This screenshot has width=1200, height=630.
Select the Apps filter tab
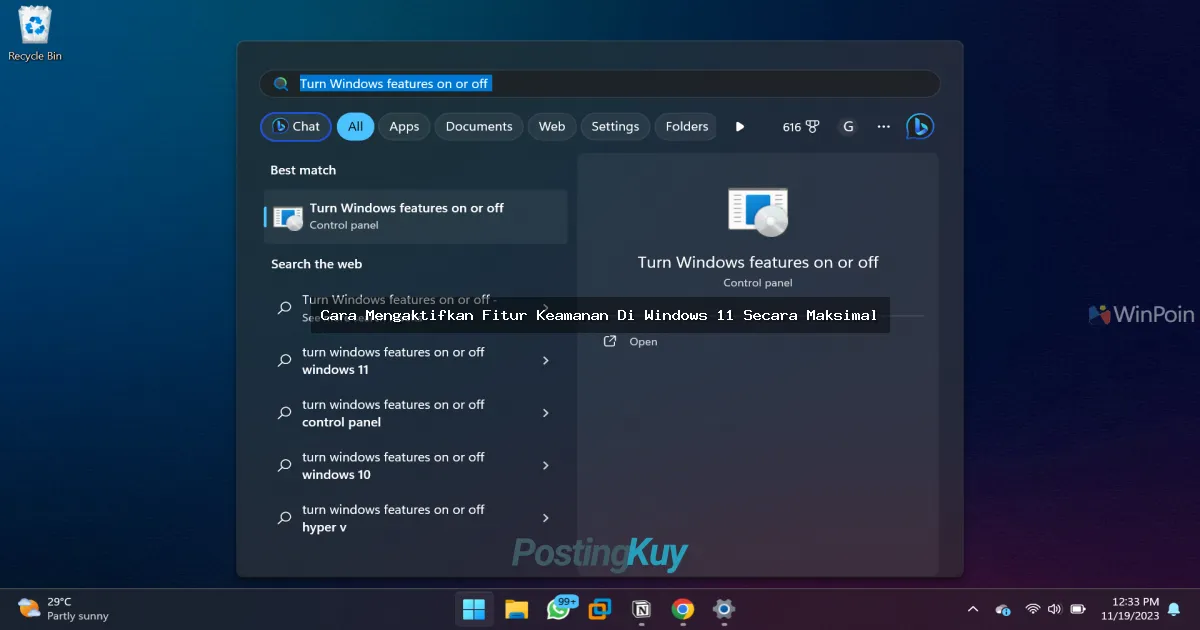[404, 127]
